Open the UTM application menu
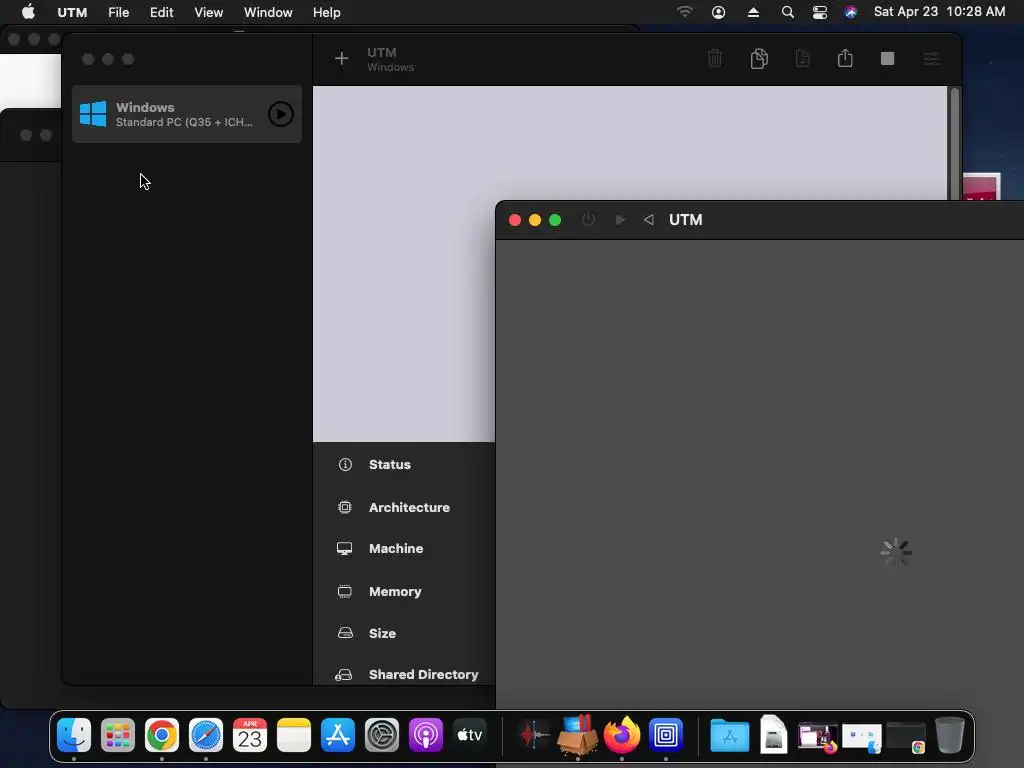The width and height of the screenshot is (1024, 768). click(x=72, y=12)
